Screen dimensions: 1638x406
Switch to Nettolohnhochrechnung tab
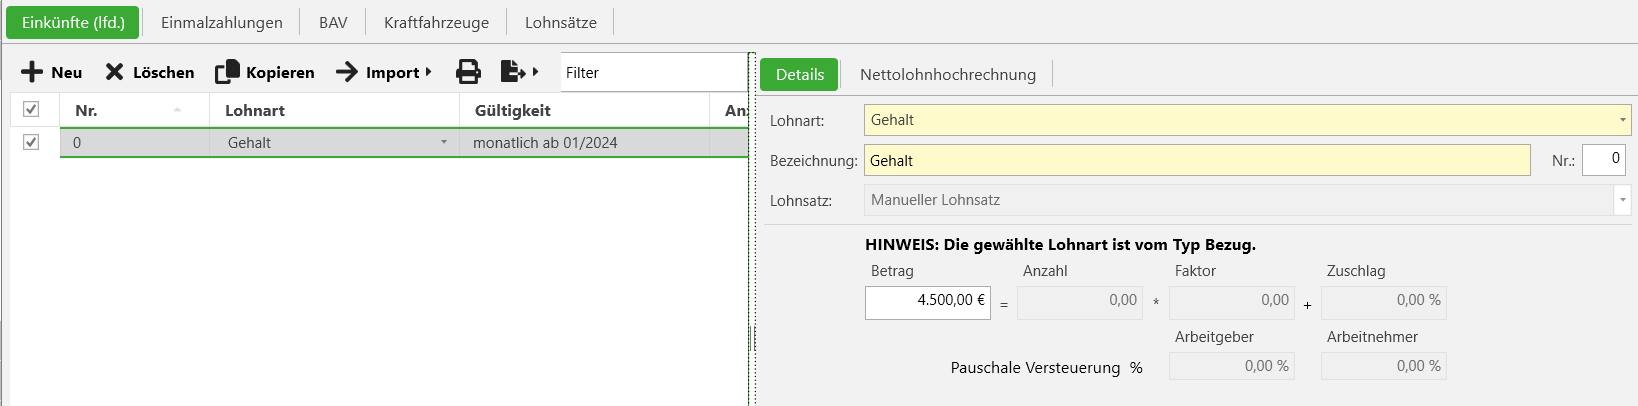[x=948, y=74]
